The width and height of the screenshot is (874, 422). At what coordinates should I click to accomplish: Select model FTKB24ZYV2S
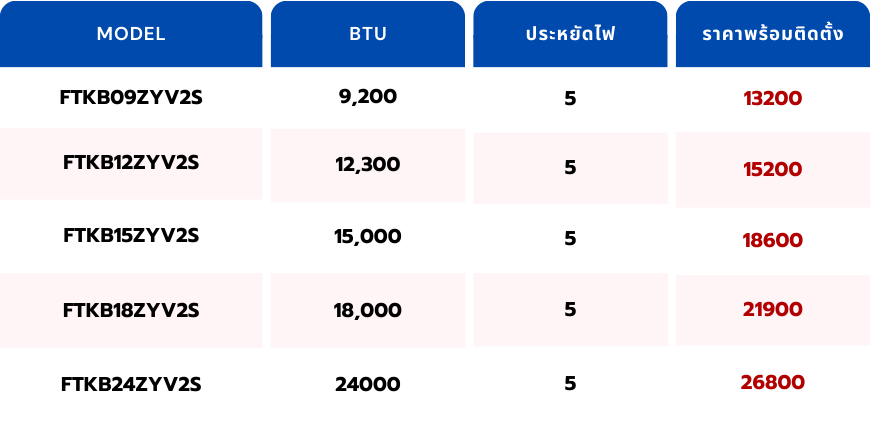pos(131,384)
